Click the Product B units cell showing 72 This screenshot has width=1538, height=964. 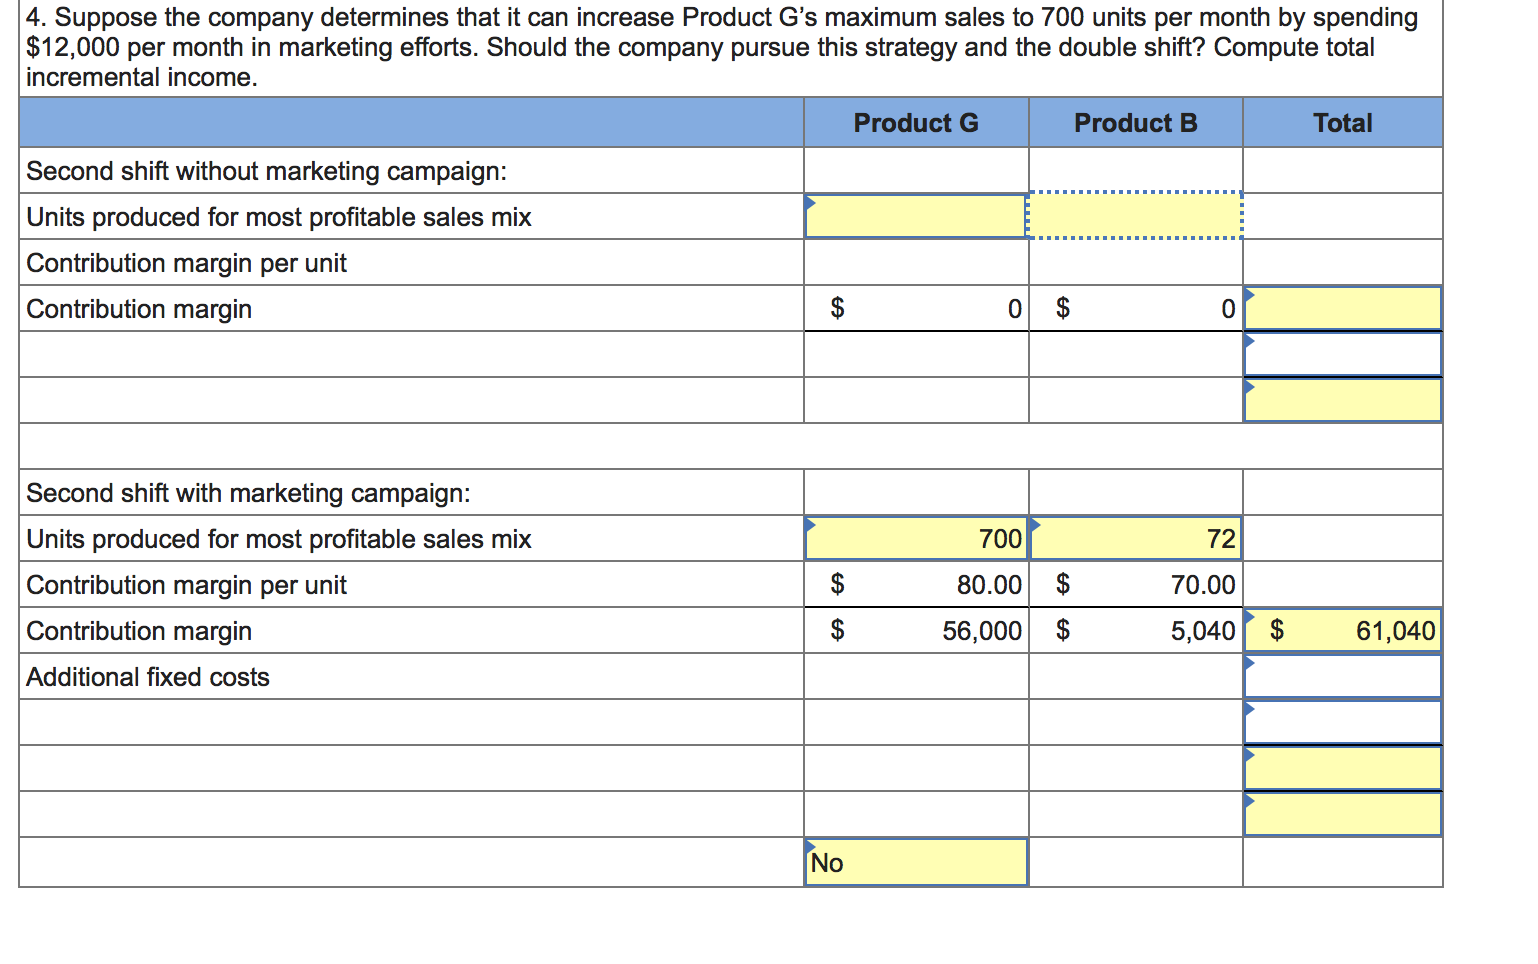1136,538
